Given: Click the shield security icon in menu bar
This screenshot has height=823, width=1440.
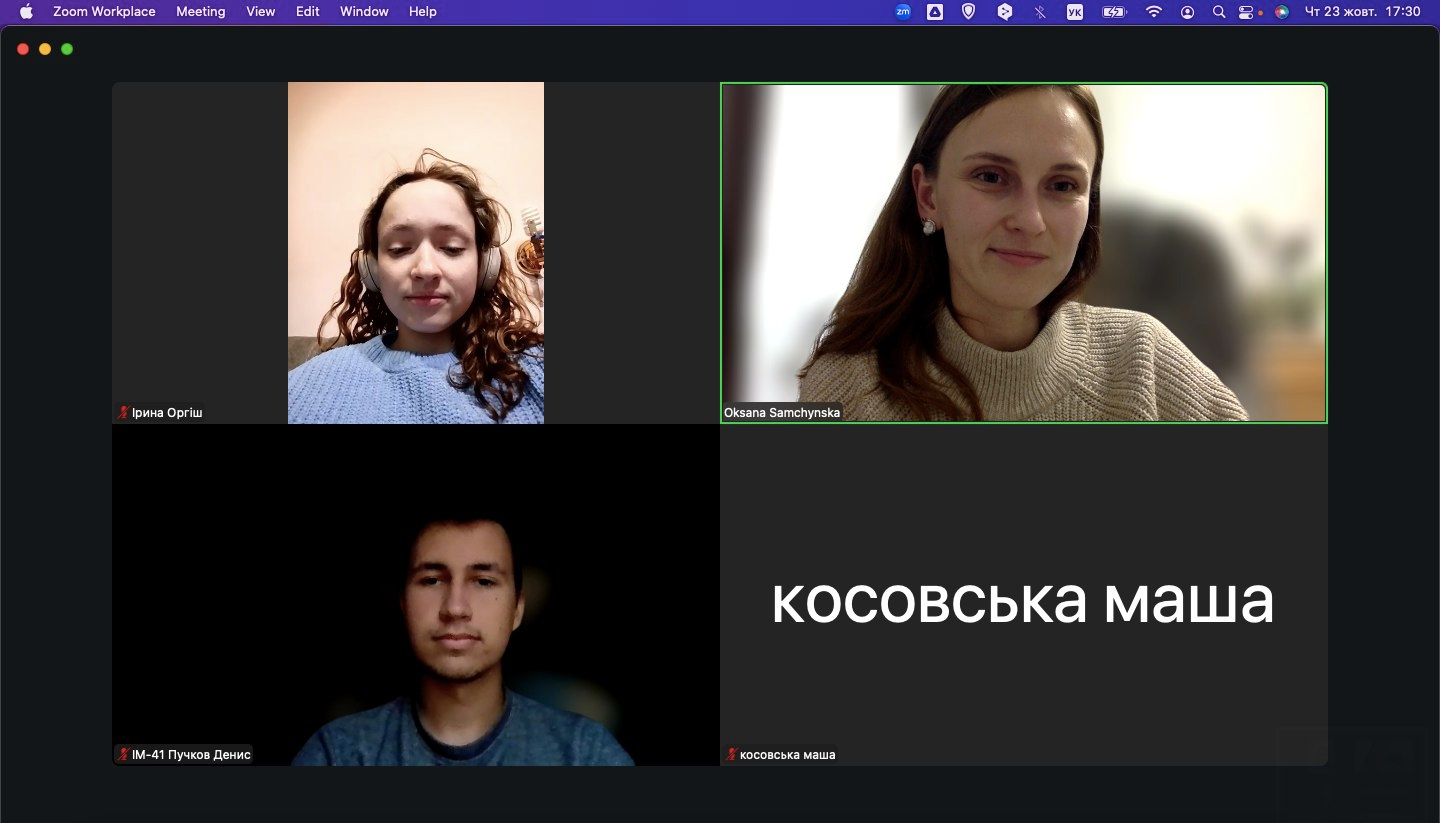Looking at the screenshot, I should point(968,12).
